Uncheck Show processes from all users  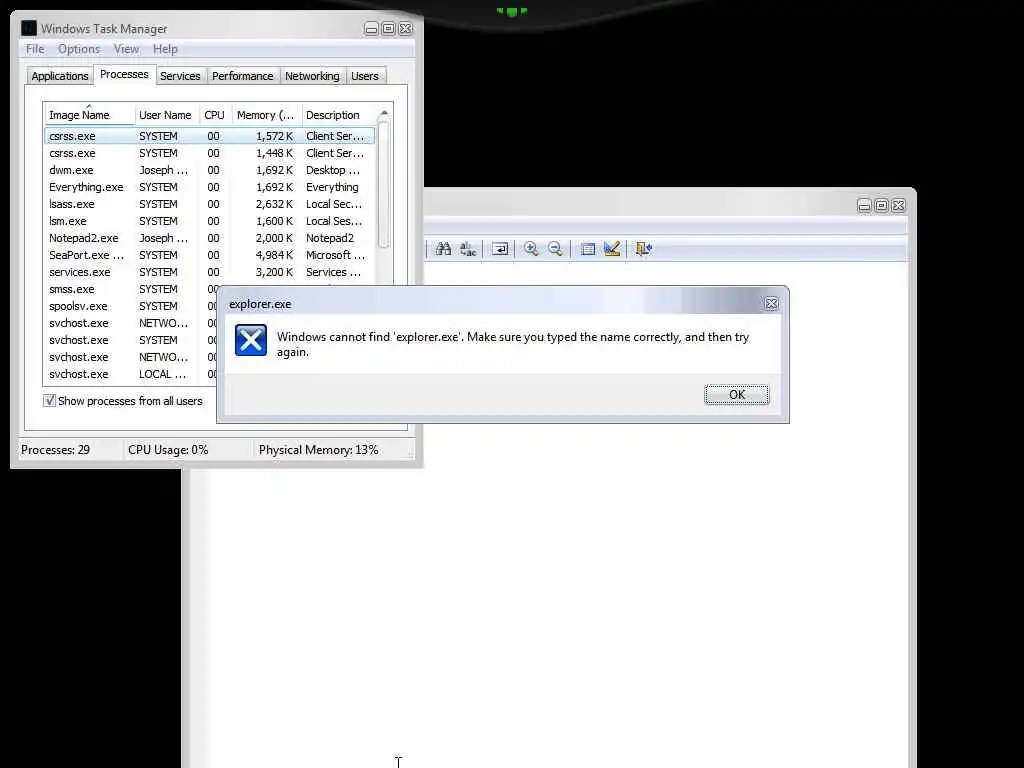[50, 400]
